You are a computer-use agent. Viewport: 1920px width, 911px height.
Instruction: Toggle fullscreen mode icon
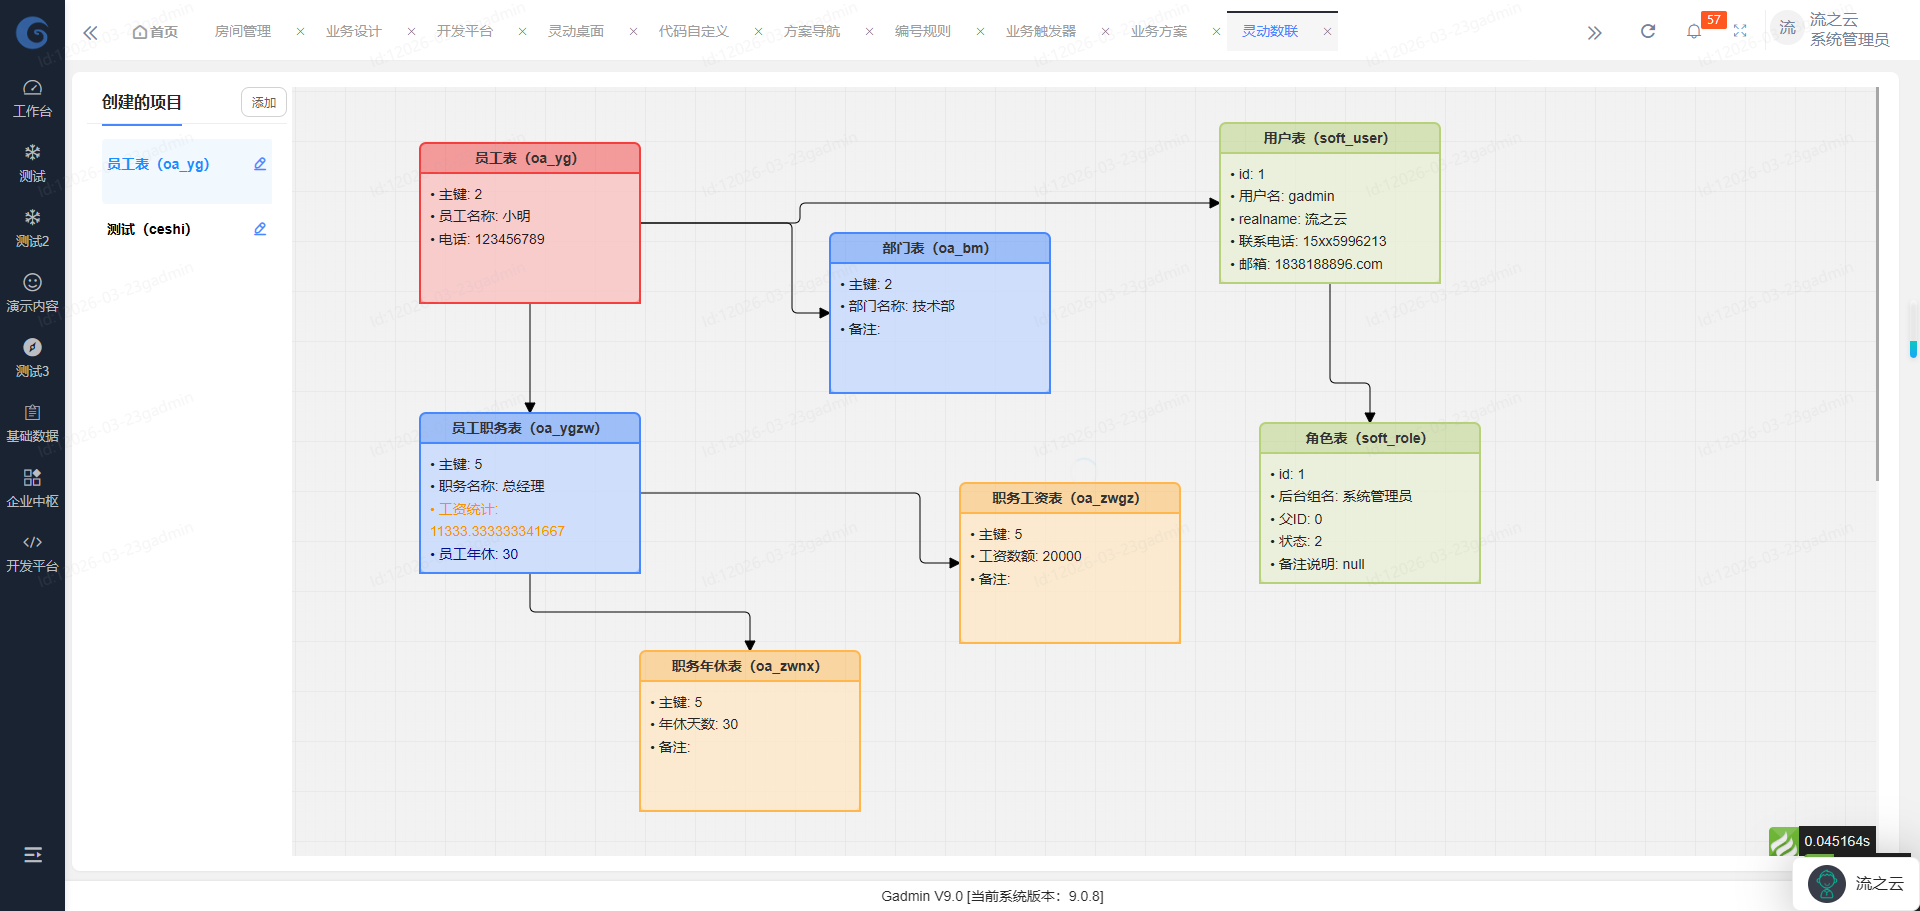[1740, 32]
